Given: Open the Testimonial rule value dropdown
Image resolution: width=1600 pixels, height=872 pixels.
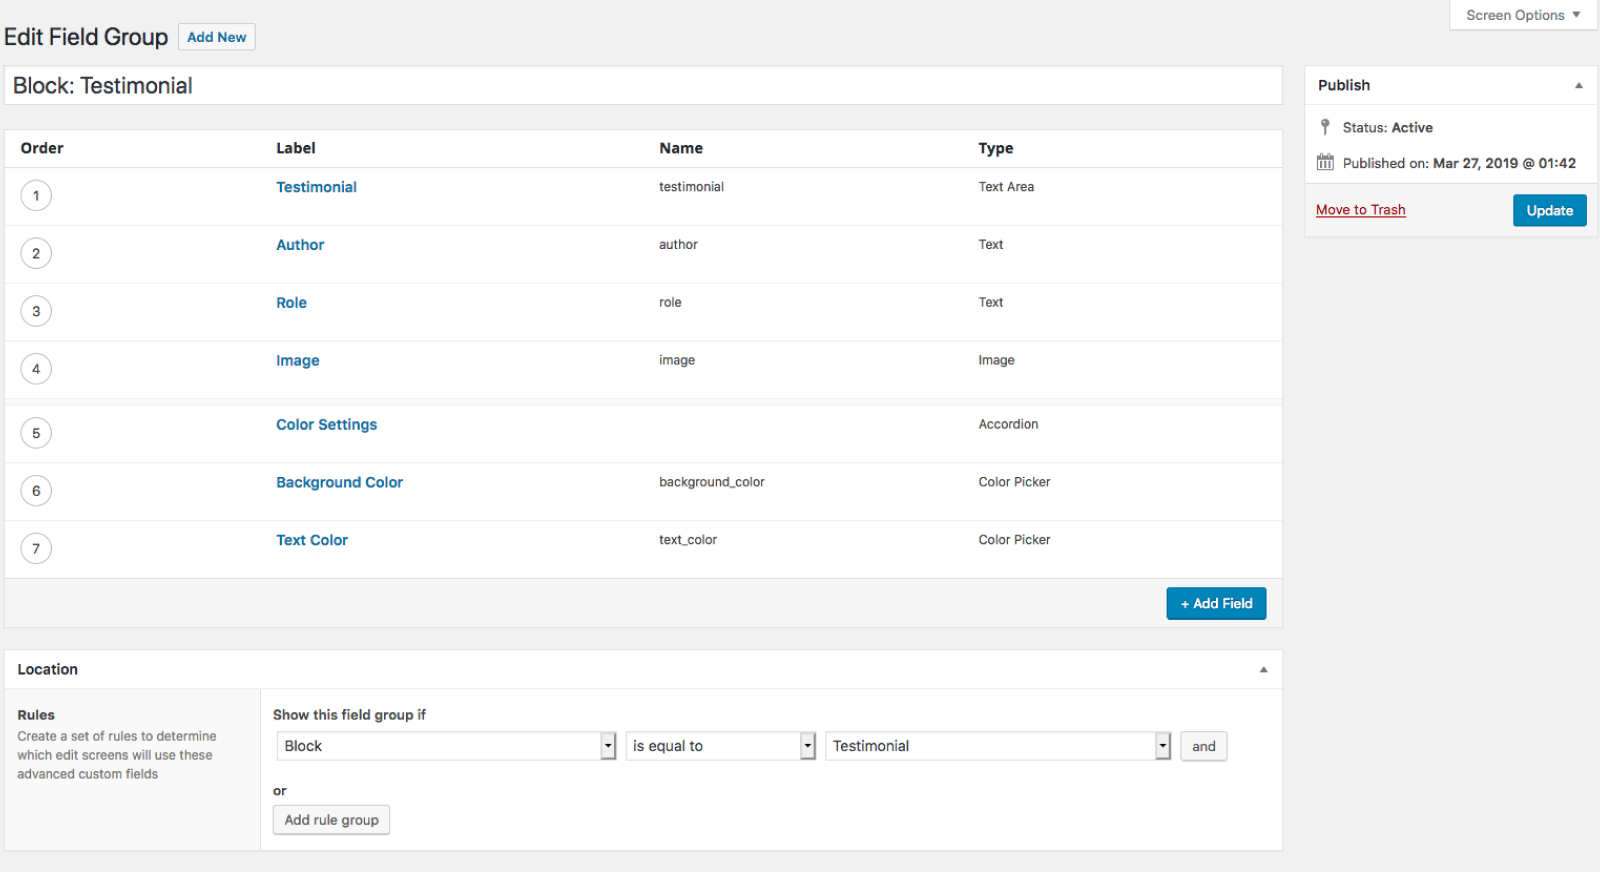Looking at the screenshot, I should click(x=997, y=746).
